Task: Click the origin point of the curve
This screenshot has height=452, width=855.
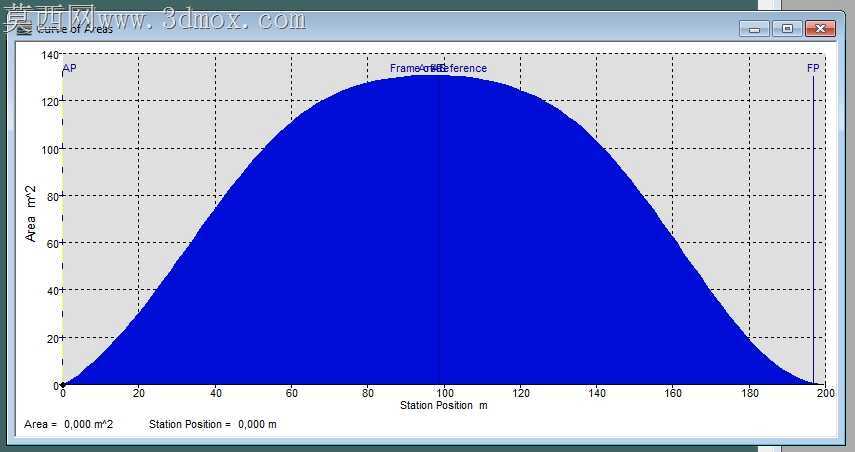Action: (63, 385)
